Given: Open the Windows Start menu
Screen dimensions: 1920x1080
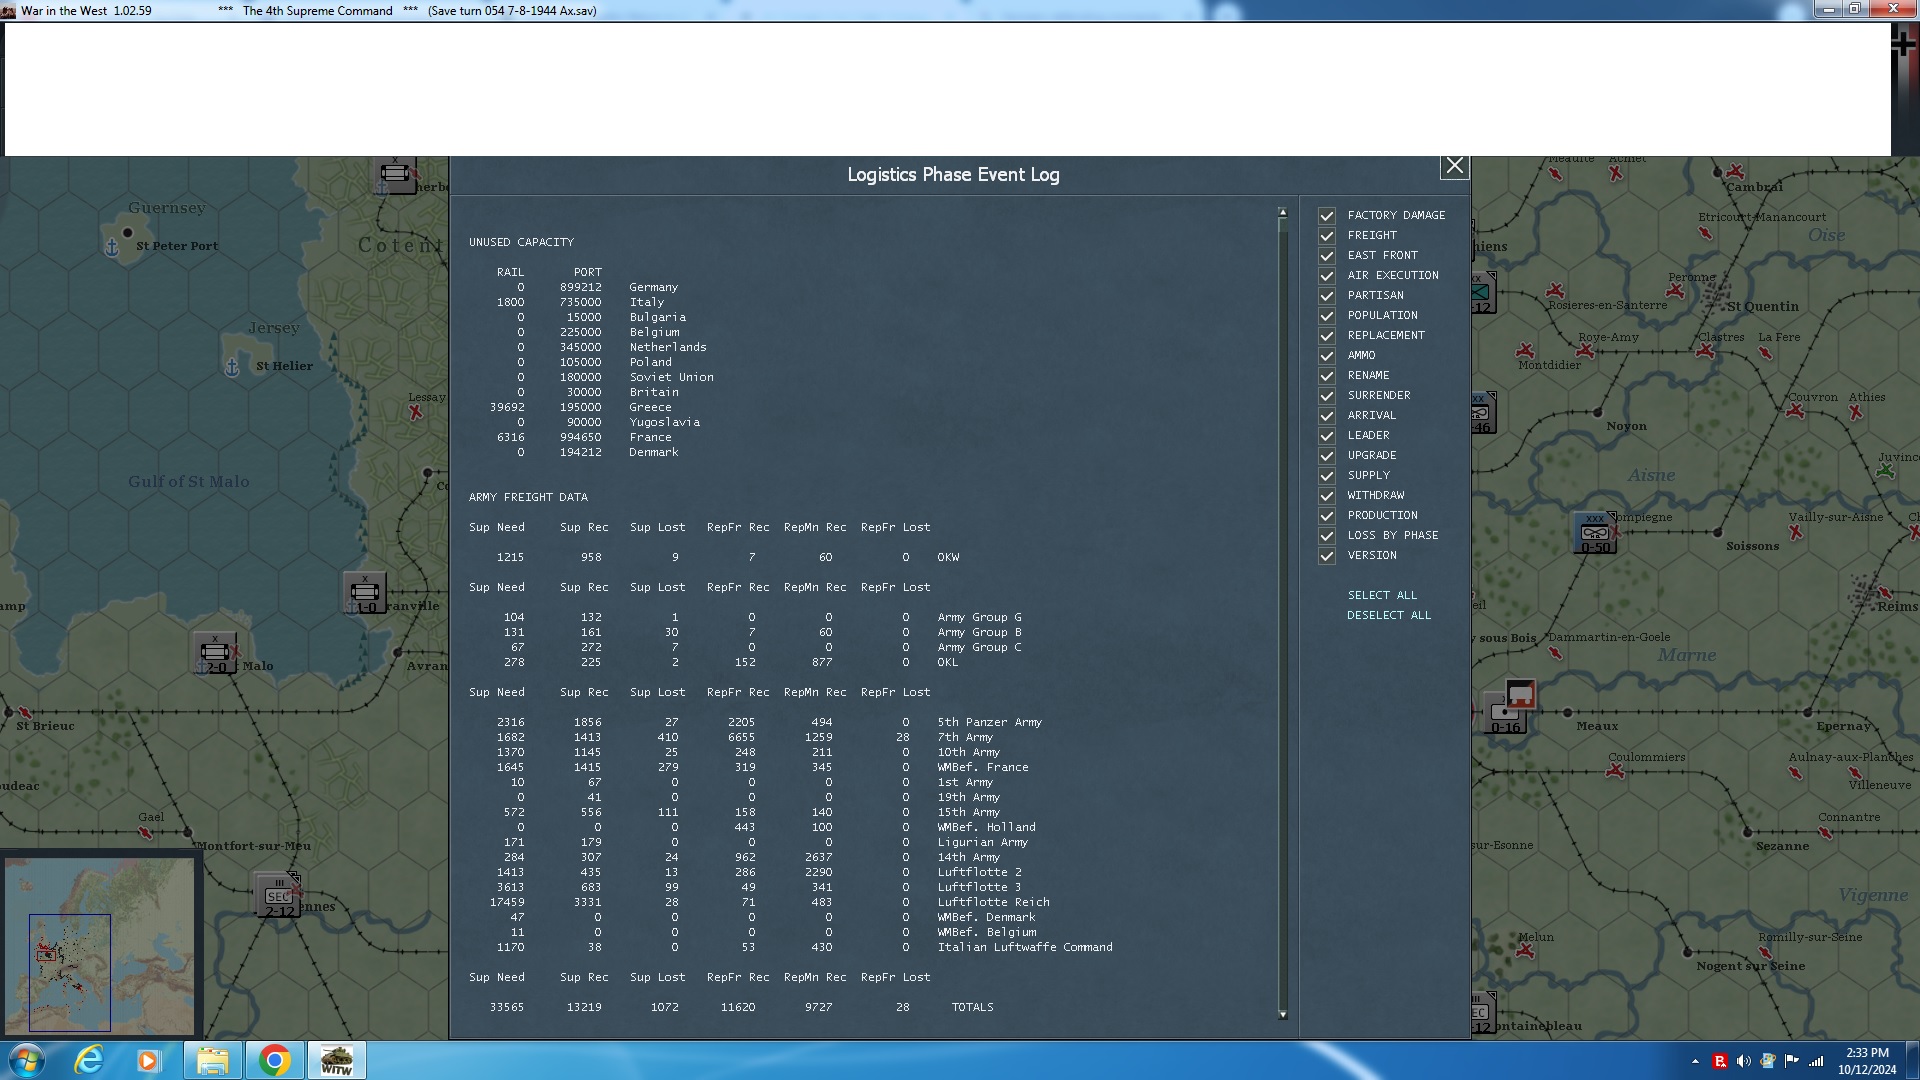Looking at the screenshot, I should 26,1060.
